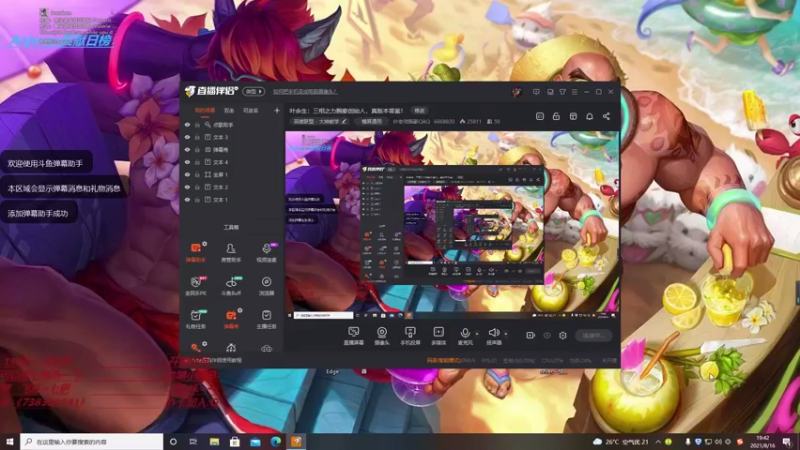Mute the 麦克风 microphone
The height and width of the screenshot is (450, 800).
(465, 336)
